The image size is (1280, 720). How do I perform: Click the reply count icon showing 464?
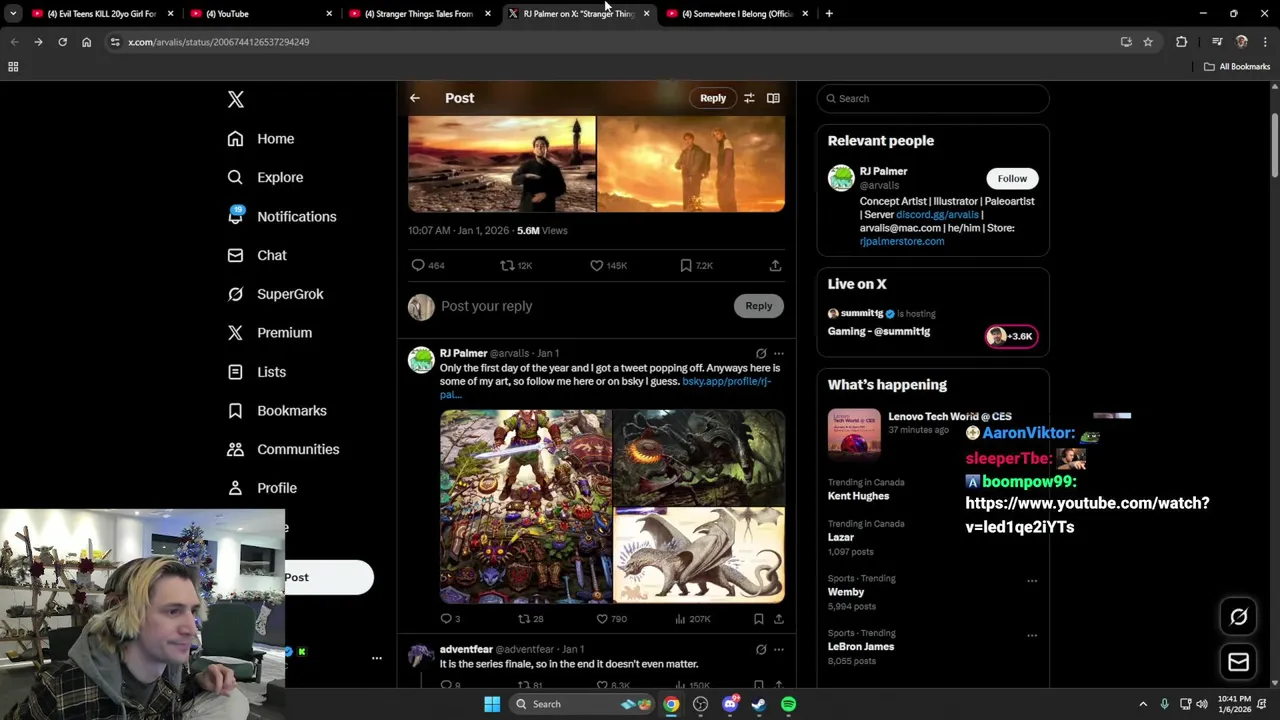[x=418, y=265]
